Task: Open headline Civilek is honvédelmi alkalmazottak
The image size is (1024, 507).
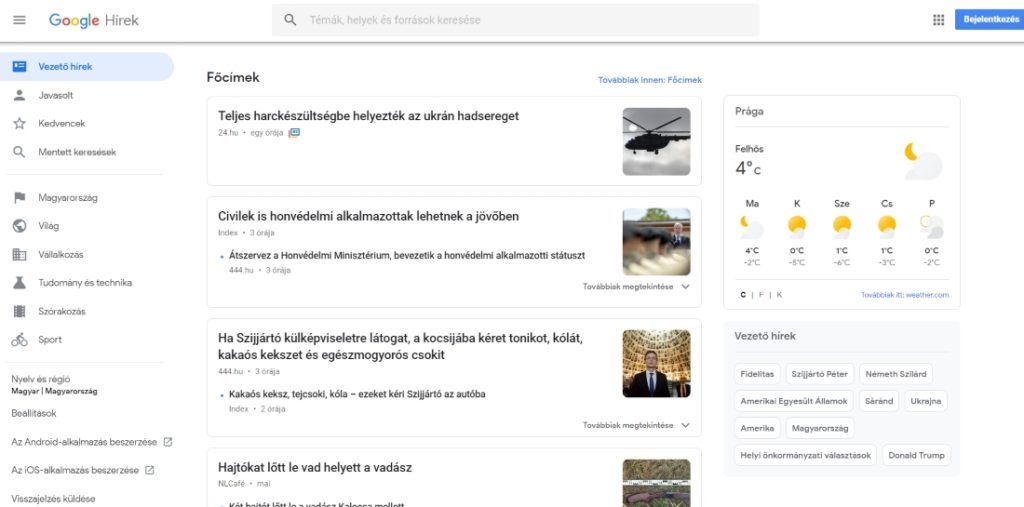Action: pyautogui.click(x=368, y=216)
